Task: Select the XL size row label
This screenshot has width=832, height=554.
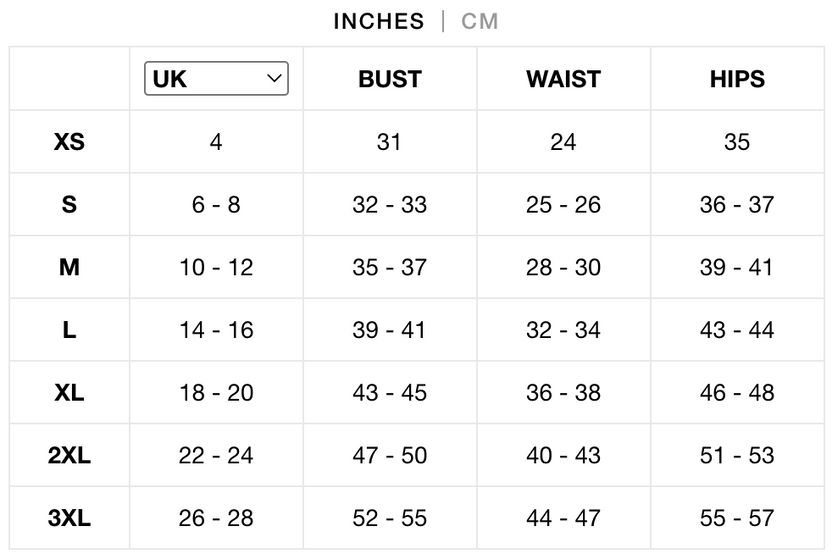Action: 70,392
